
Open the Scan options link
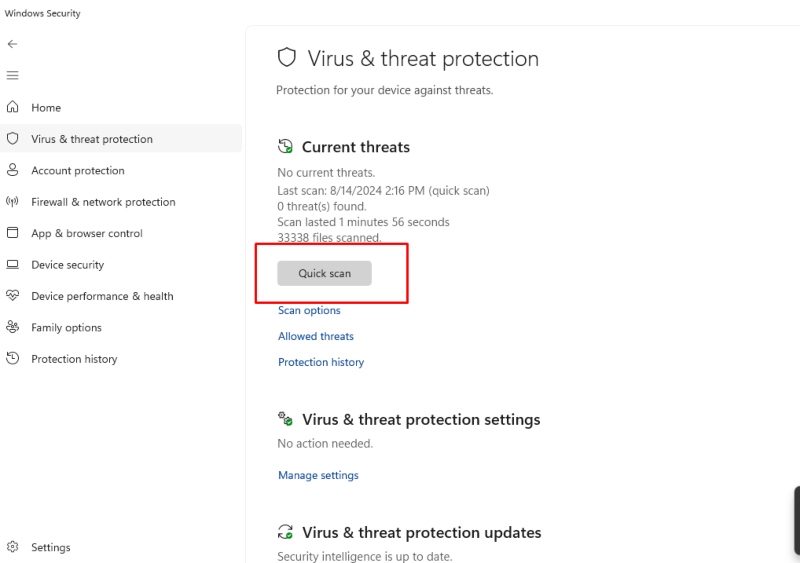pyautogui.click(x=309, y=310)
